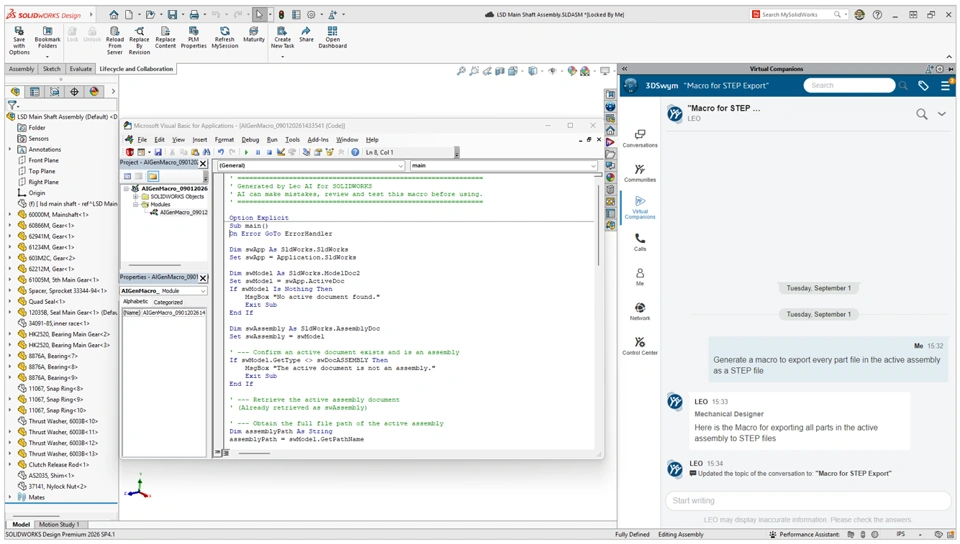
Task: Open Network in the 3DSwym sidebar
Action: [x=640, y=311]
